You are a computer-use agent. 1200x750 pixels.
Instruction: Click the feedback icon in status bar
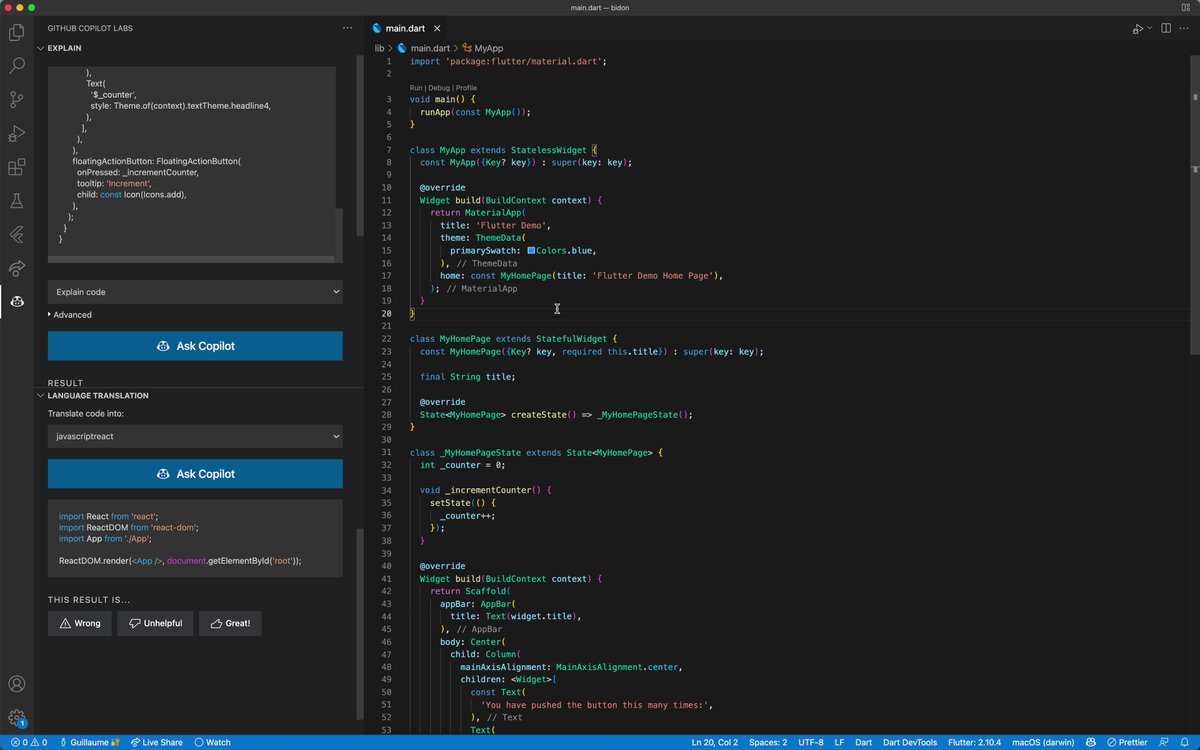pos(1163,742)
